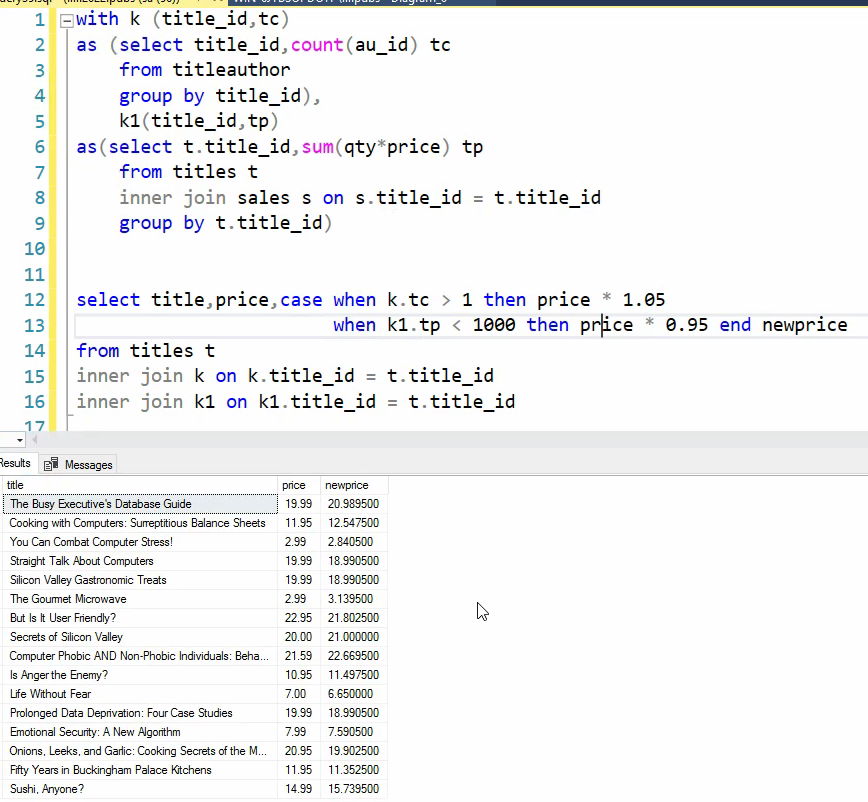Screen dimensions: 868x802
Task: Switch to the Results tab
Action: pyautogui.click(x=16, y=463)
